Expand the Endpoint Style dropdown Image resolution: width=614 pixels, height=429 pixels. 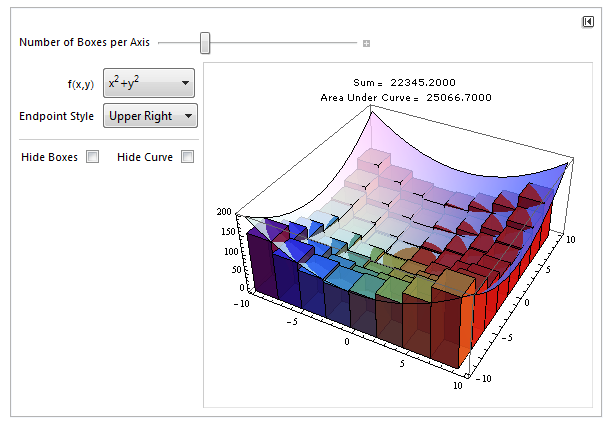[150, 116]
